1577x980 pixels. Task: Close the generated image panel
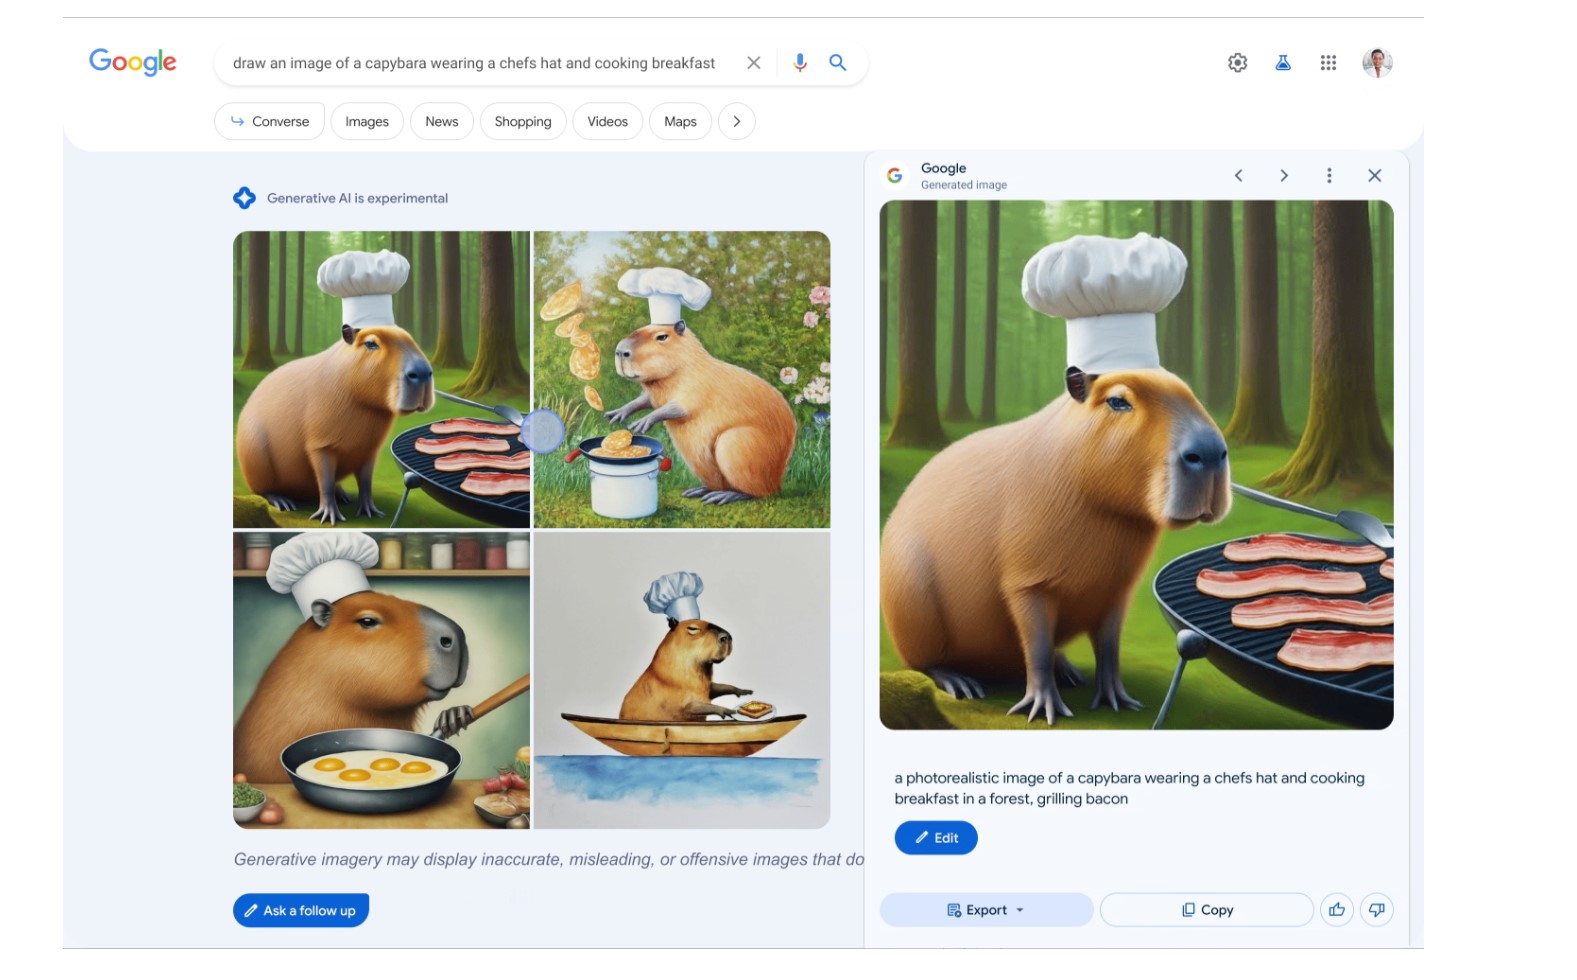click(1375, 176)
